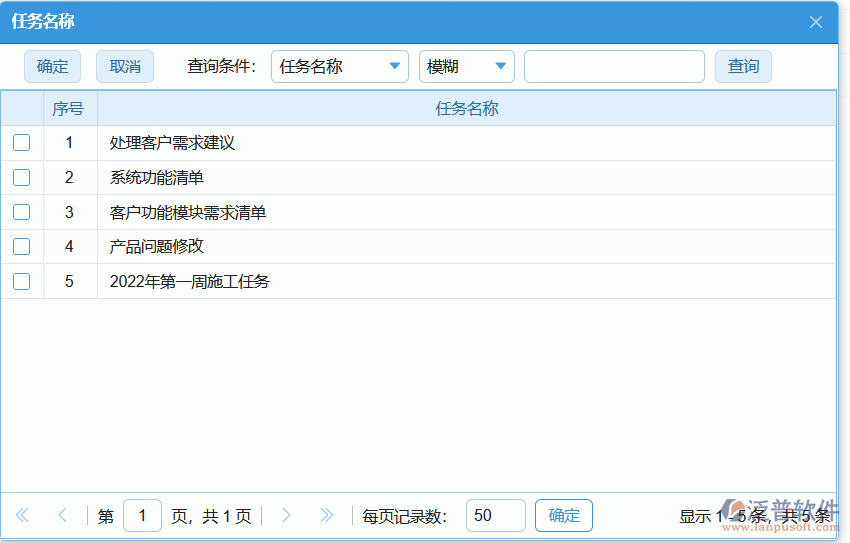Go to the first page arrow icon

tap(22, 516)
